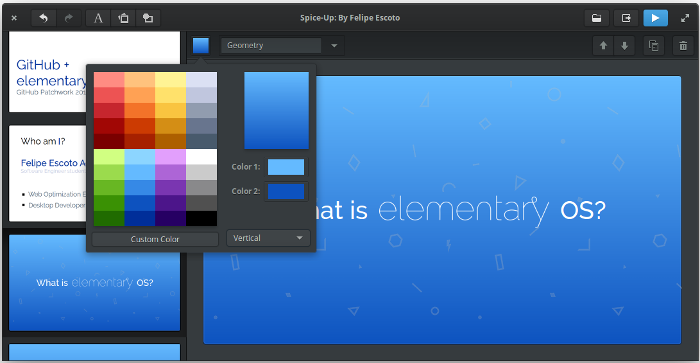Move the slide up with the arrow icon
The width and height of the screenshot is (700, 363).
(x=603, y=46)
